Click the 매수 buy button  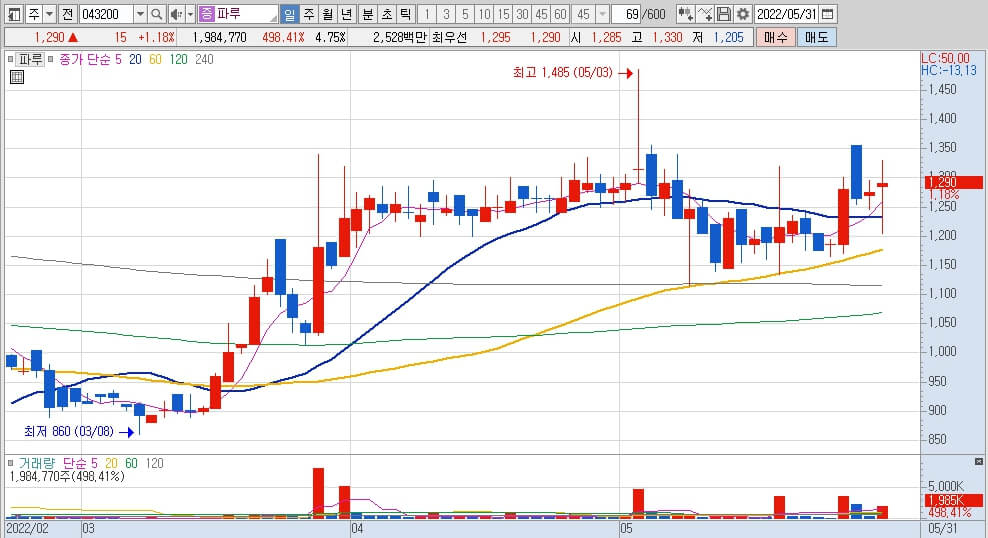[x=776, y=37]
